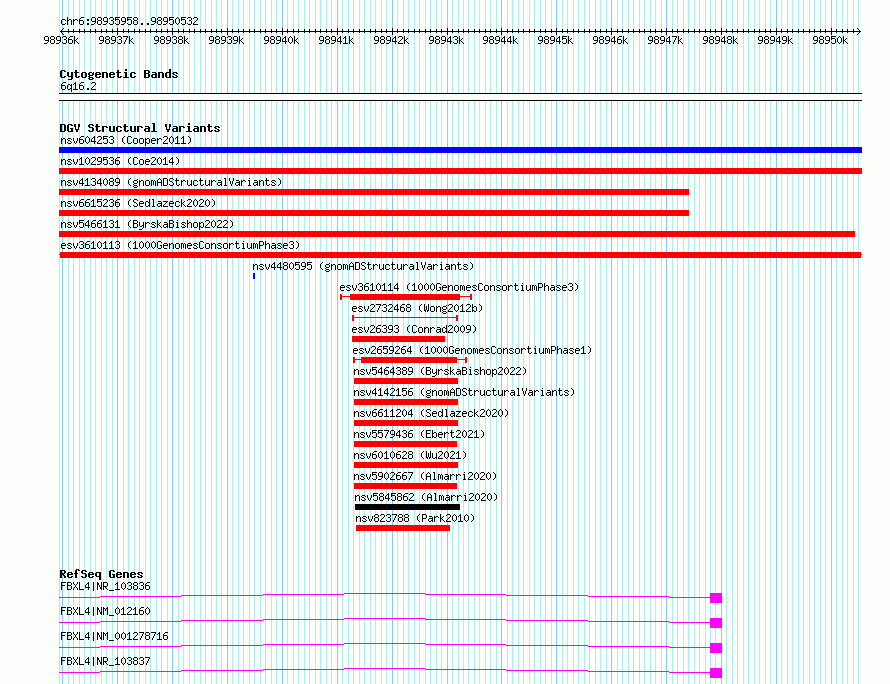Screen dimensions: 890x684
Task: Click the 98943k ruler tick label
Action: coord(446,40)
